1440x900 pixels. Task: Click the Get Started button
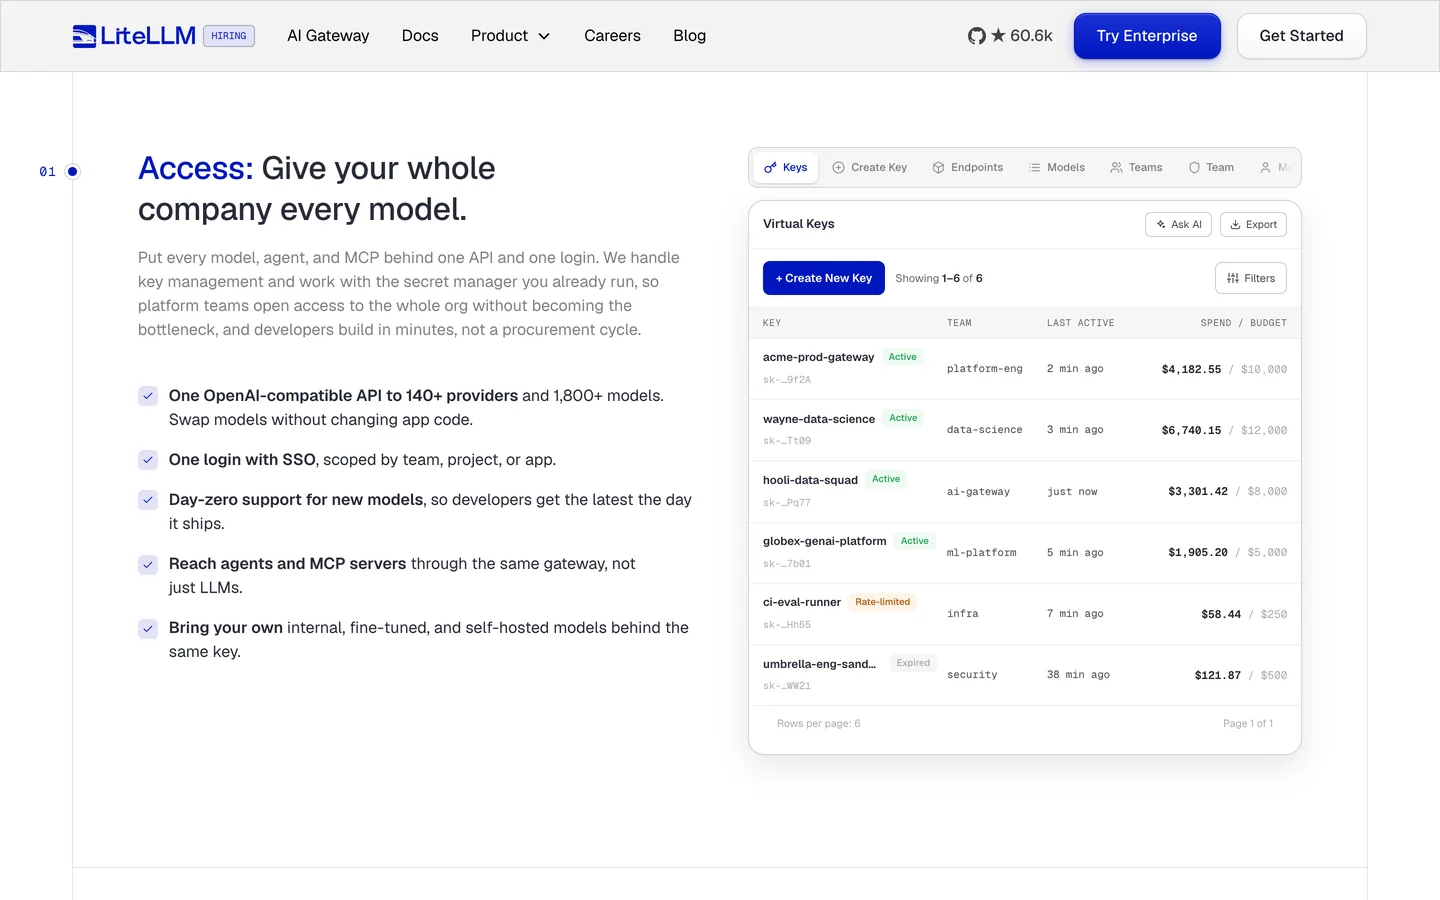click(x=1301, y=36)
